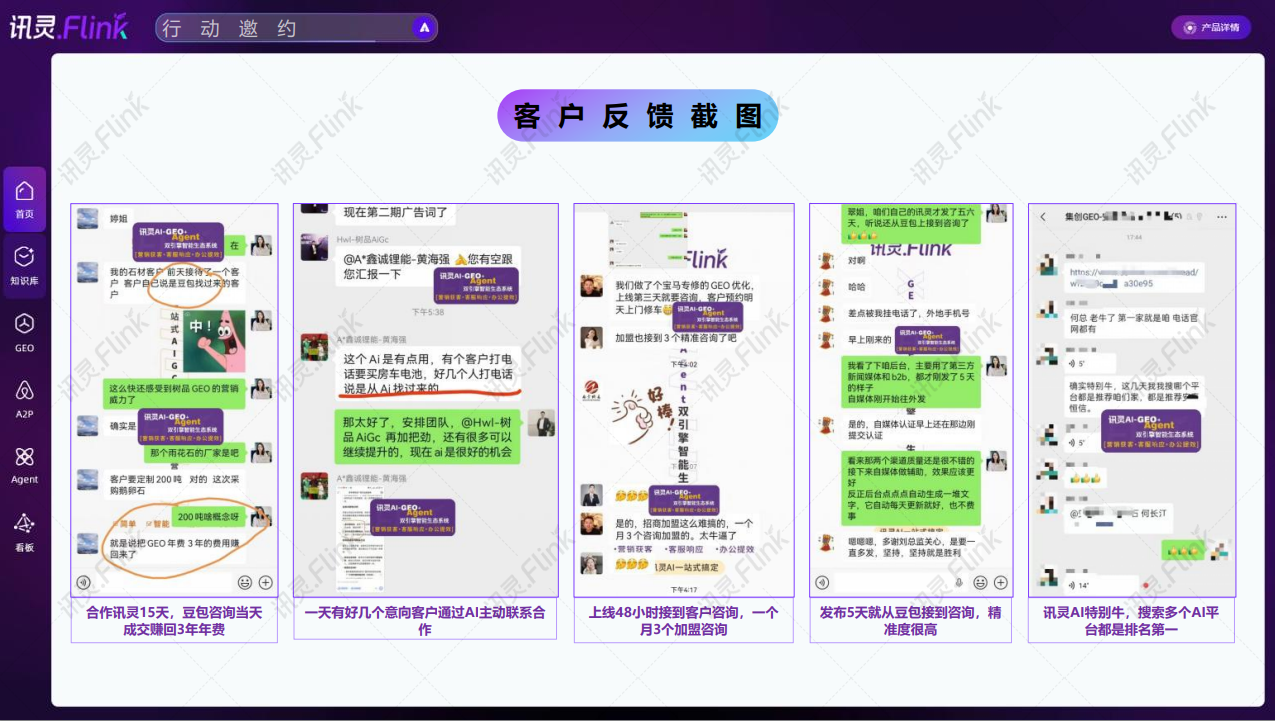Open the second chat screenshot with 鑫诚锂能

click(x=425, y=400)
